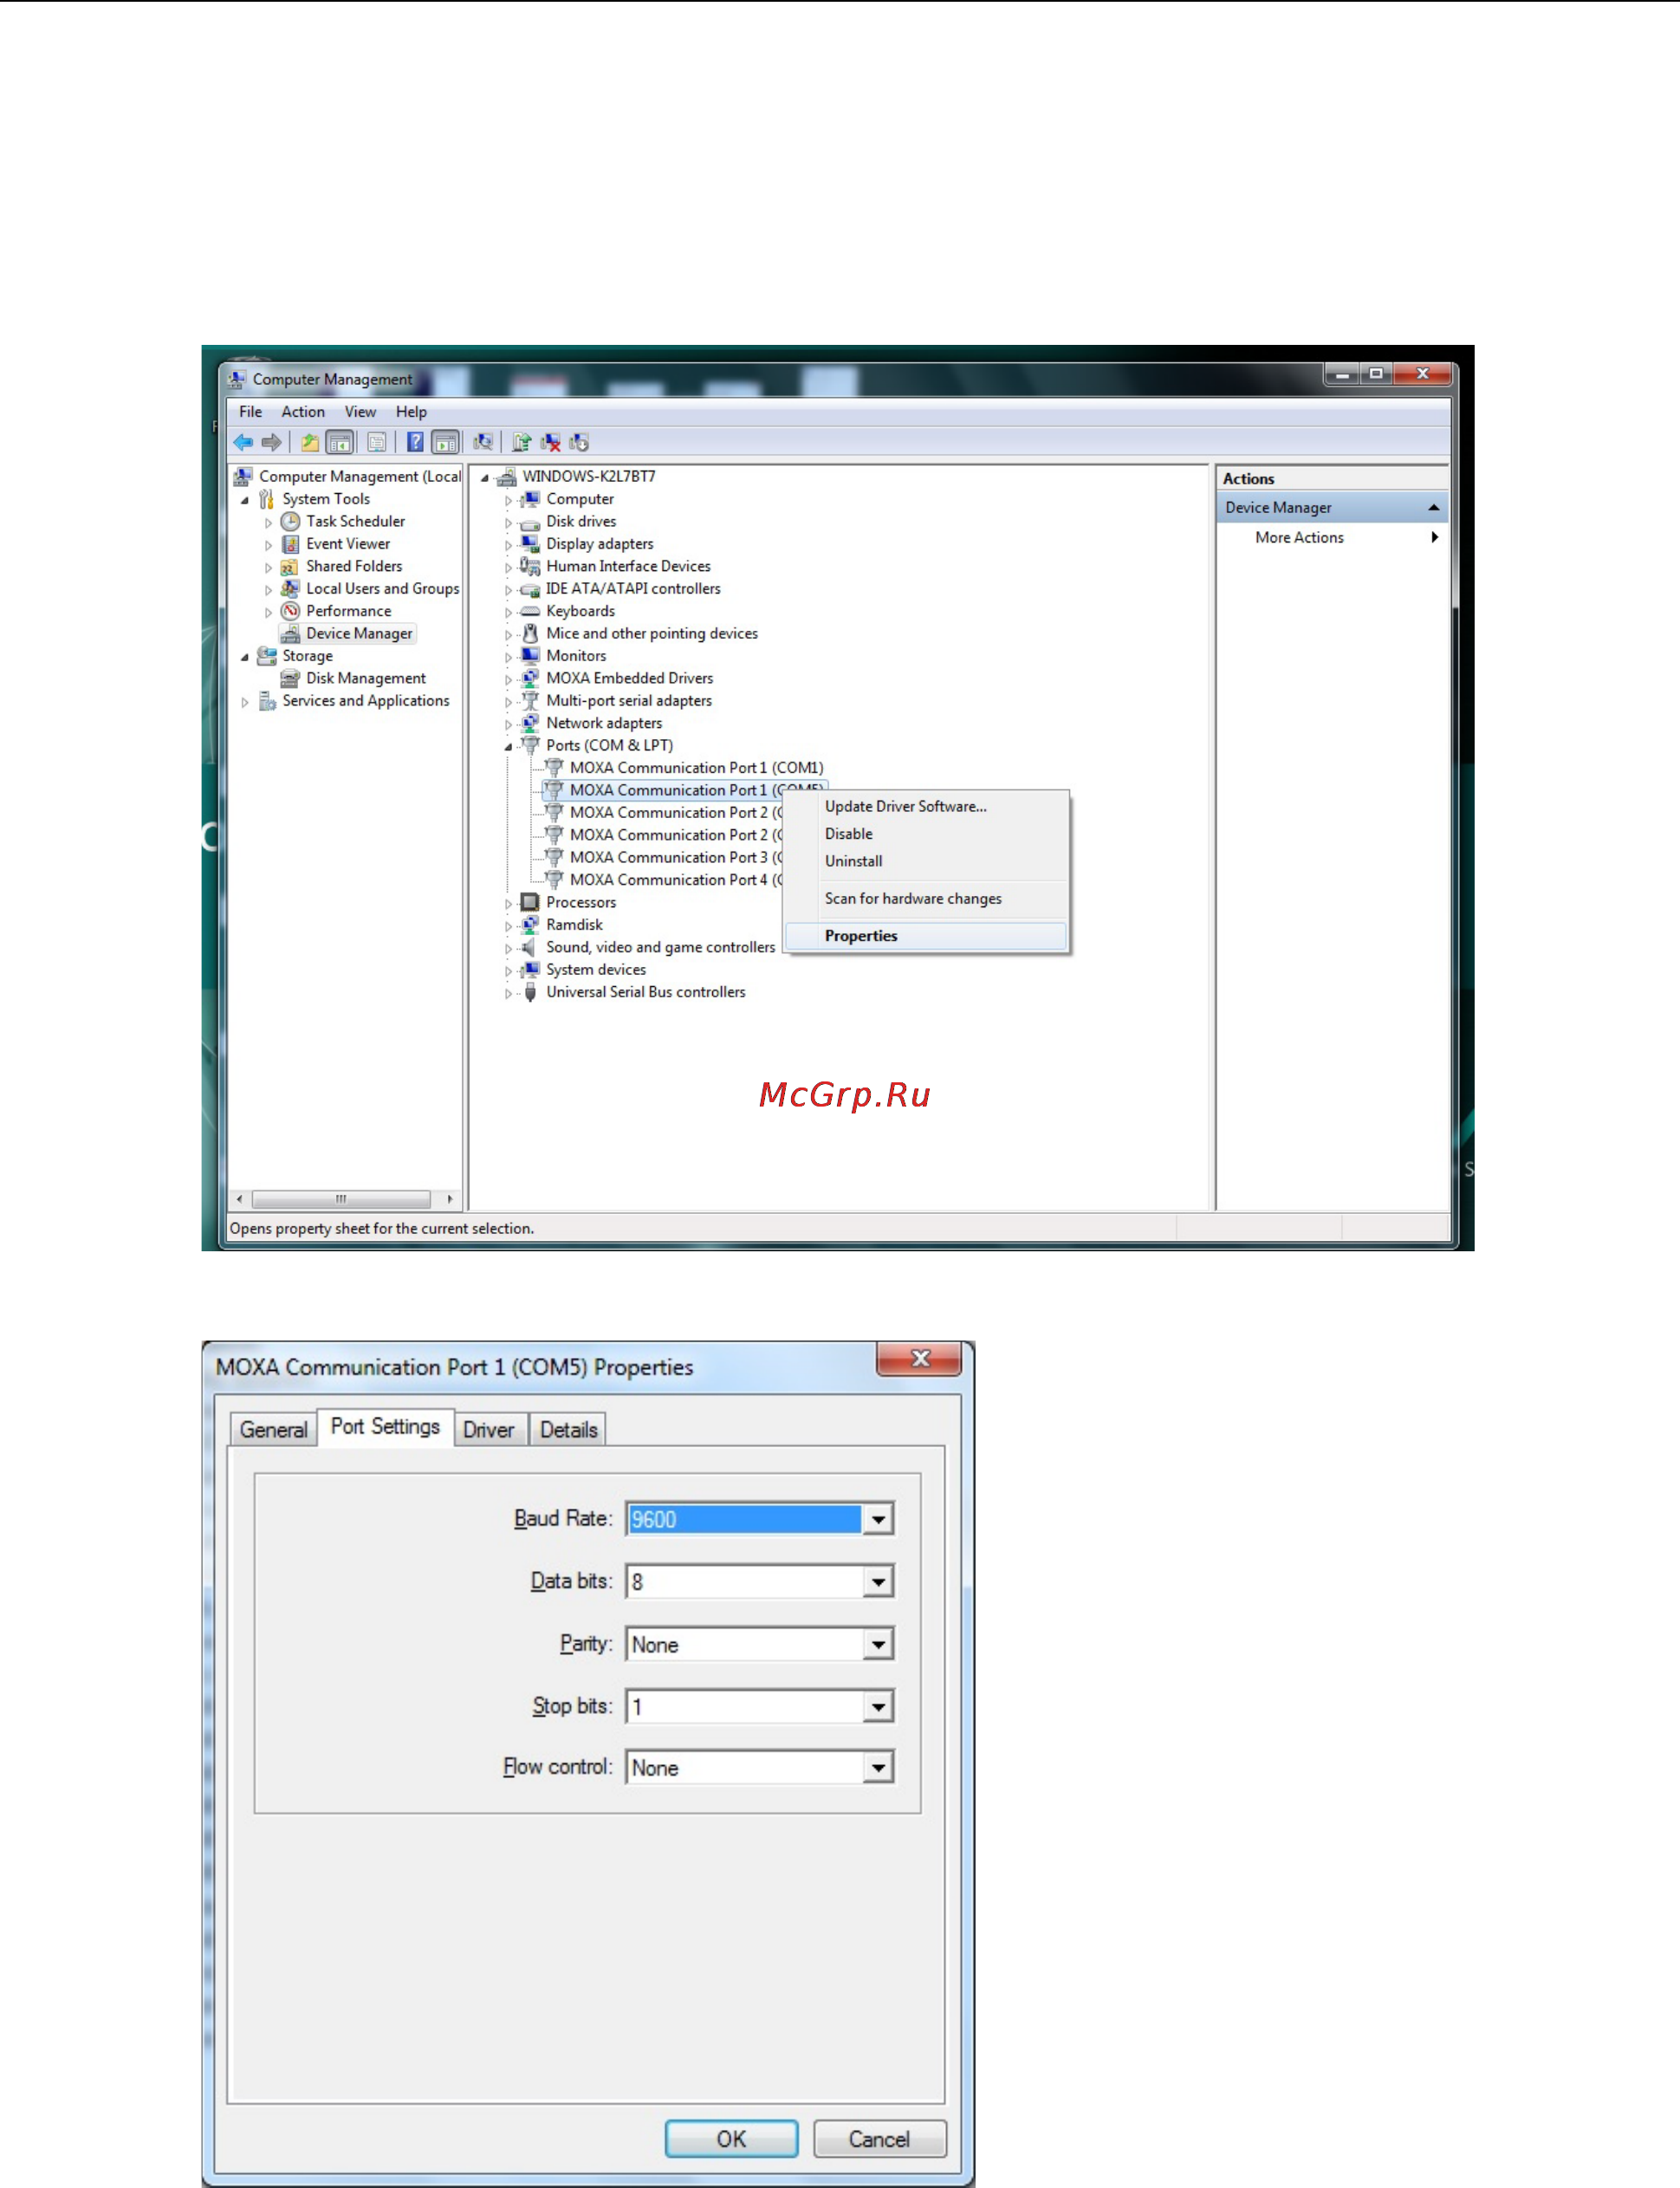Click the WINDOWS-K2L7BT7 computer icon
Image resolution: width=1680 pixels, height=2188 pixels.
506,476
